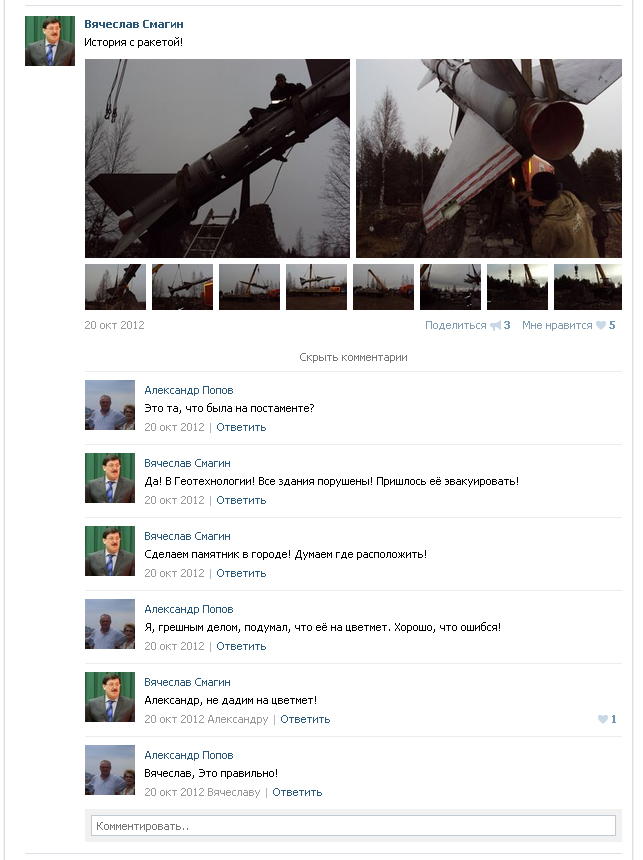Click the post date 20 окт 2012
Viewport: 643px width, 860px height.
click(x=114, y=325)
